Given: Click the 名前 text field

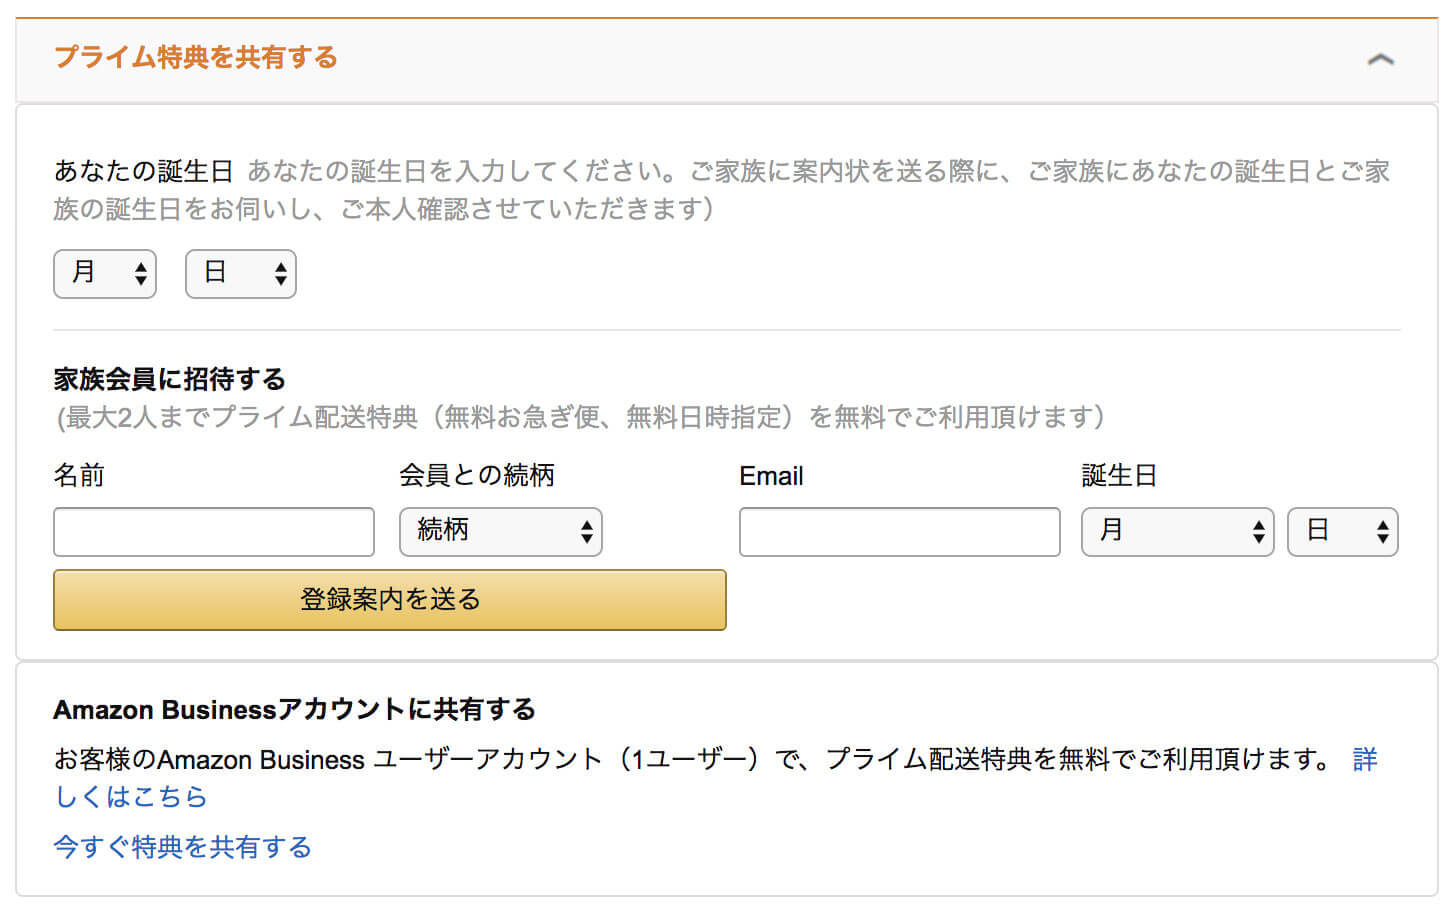Looking at the screenshot, I should point(214,532).
